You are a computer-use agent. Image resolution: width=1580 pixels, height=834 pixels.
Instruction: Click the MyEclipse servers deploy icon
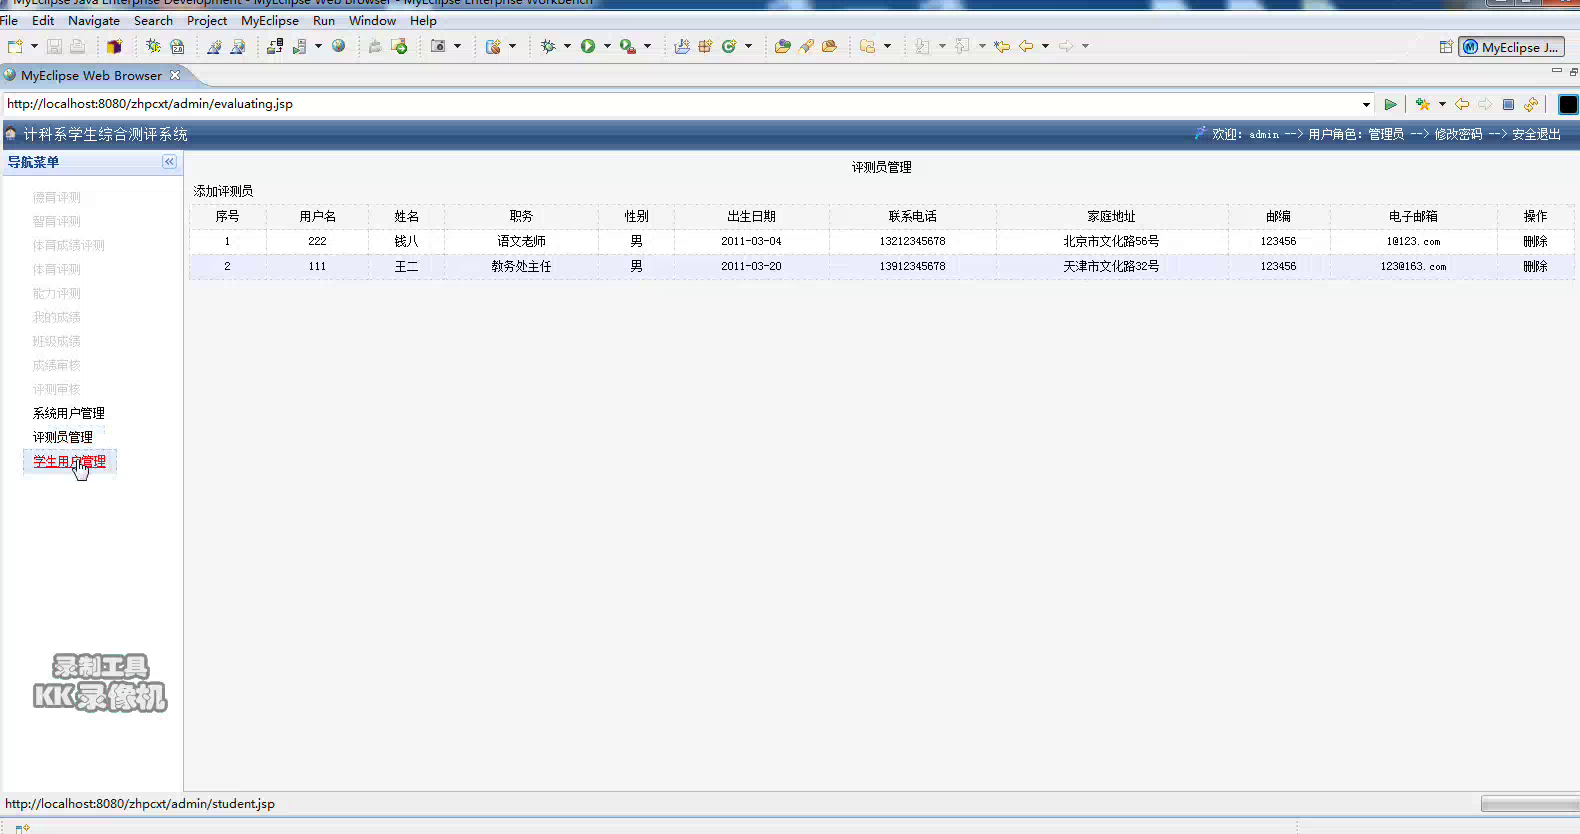pos(274,46)
